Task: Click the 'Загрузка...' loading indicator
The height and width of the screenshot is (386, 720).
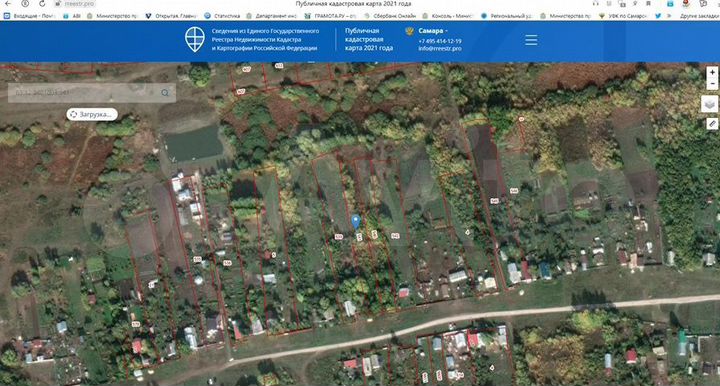Action: click(92, 114)
